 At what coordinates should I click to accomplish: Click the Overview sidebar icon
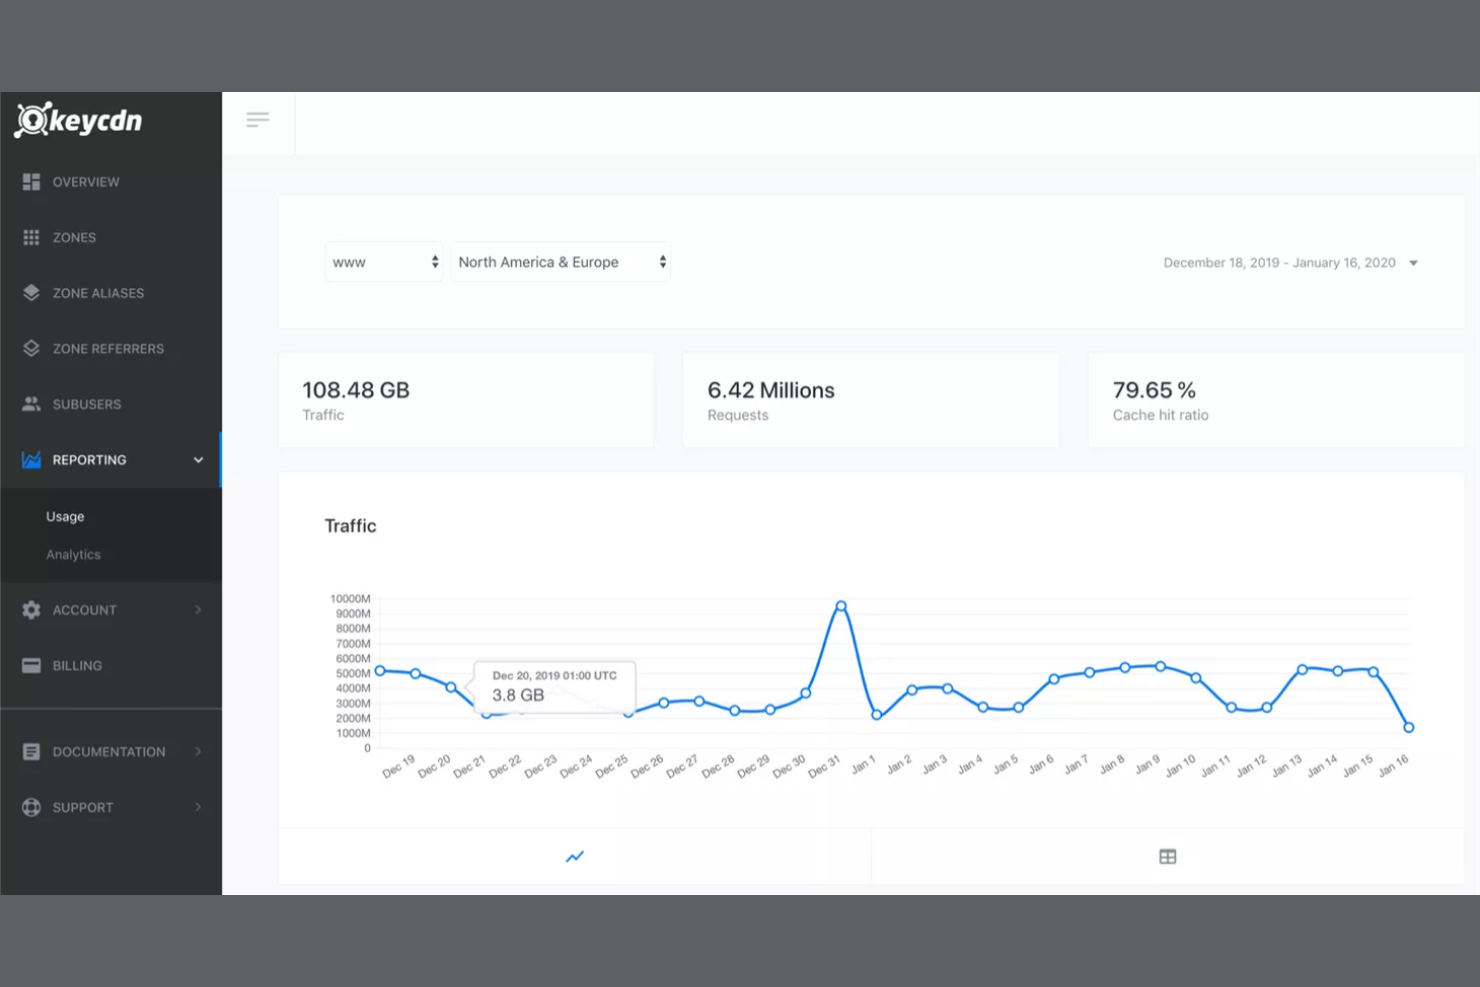point(30,181)
